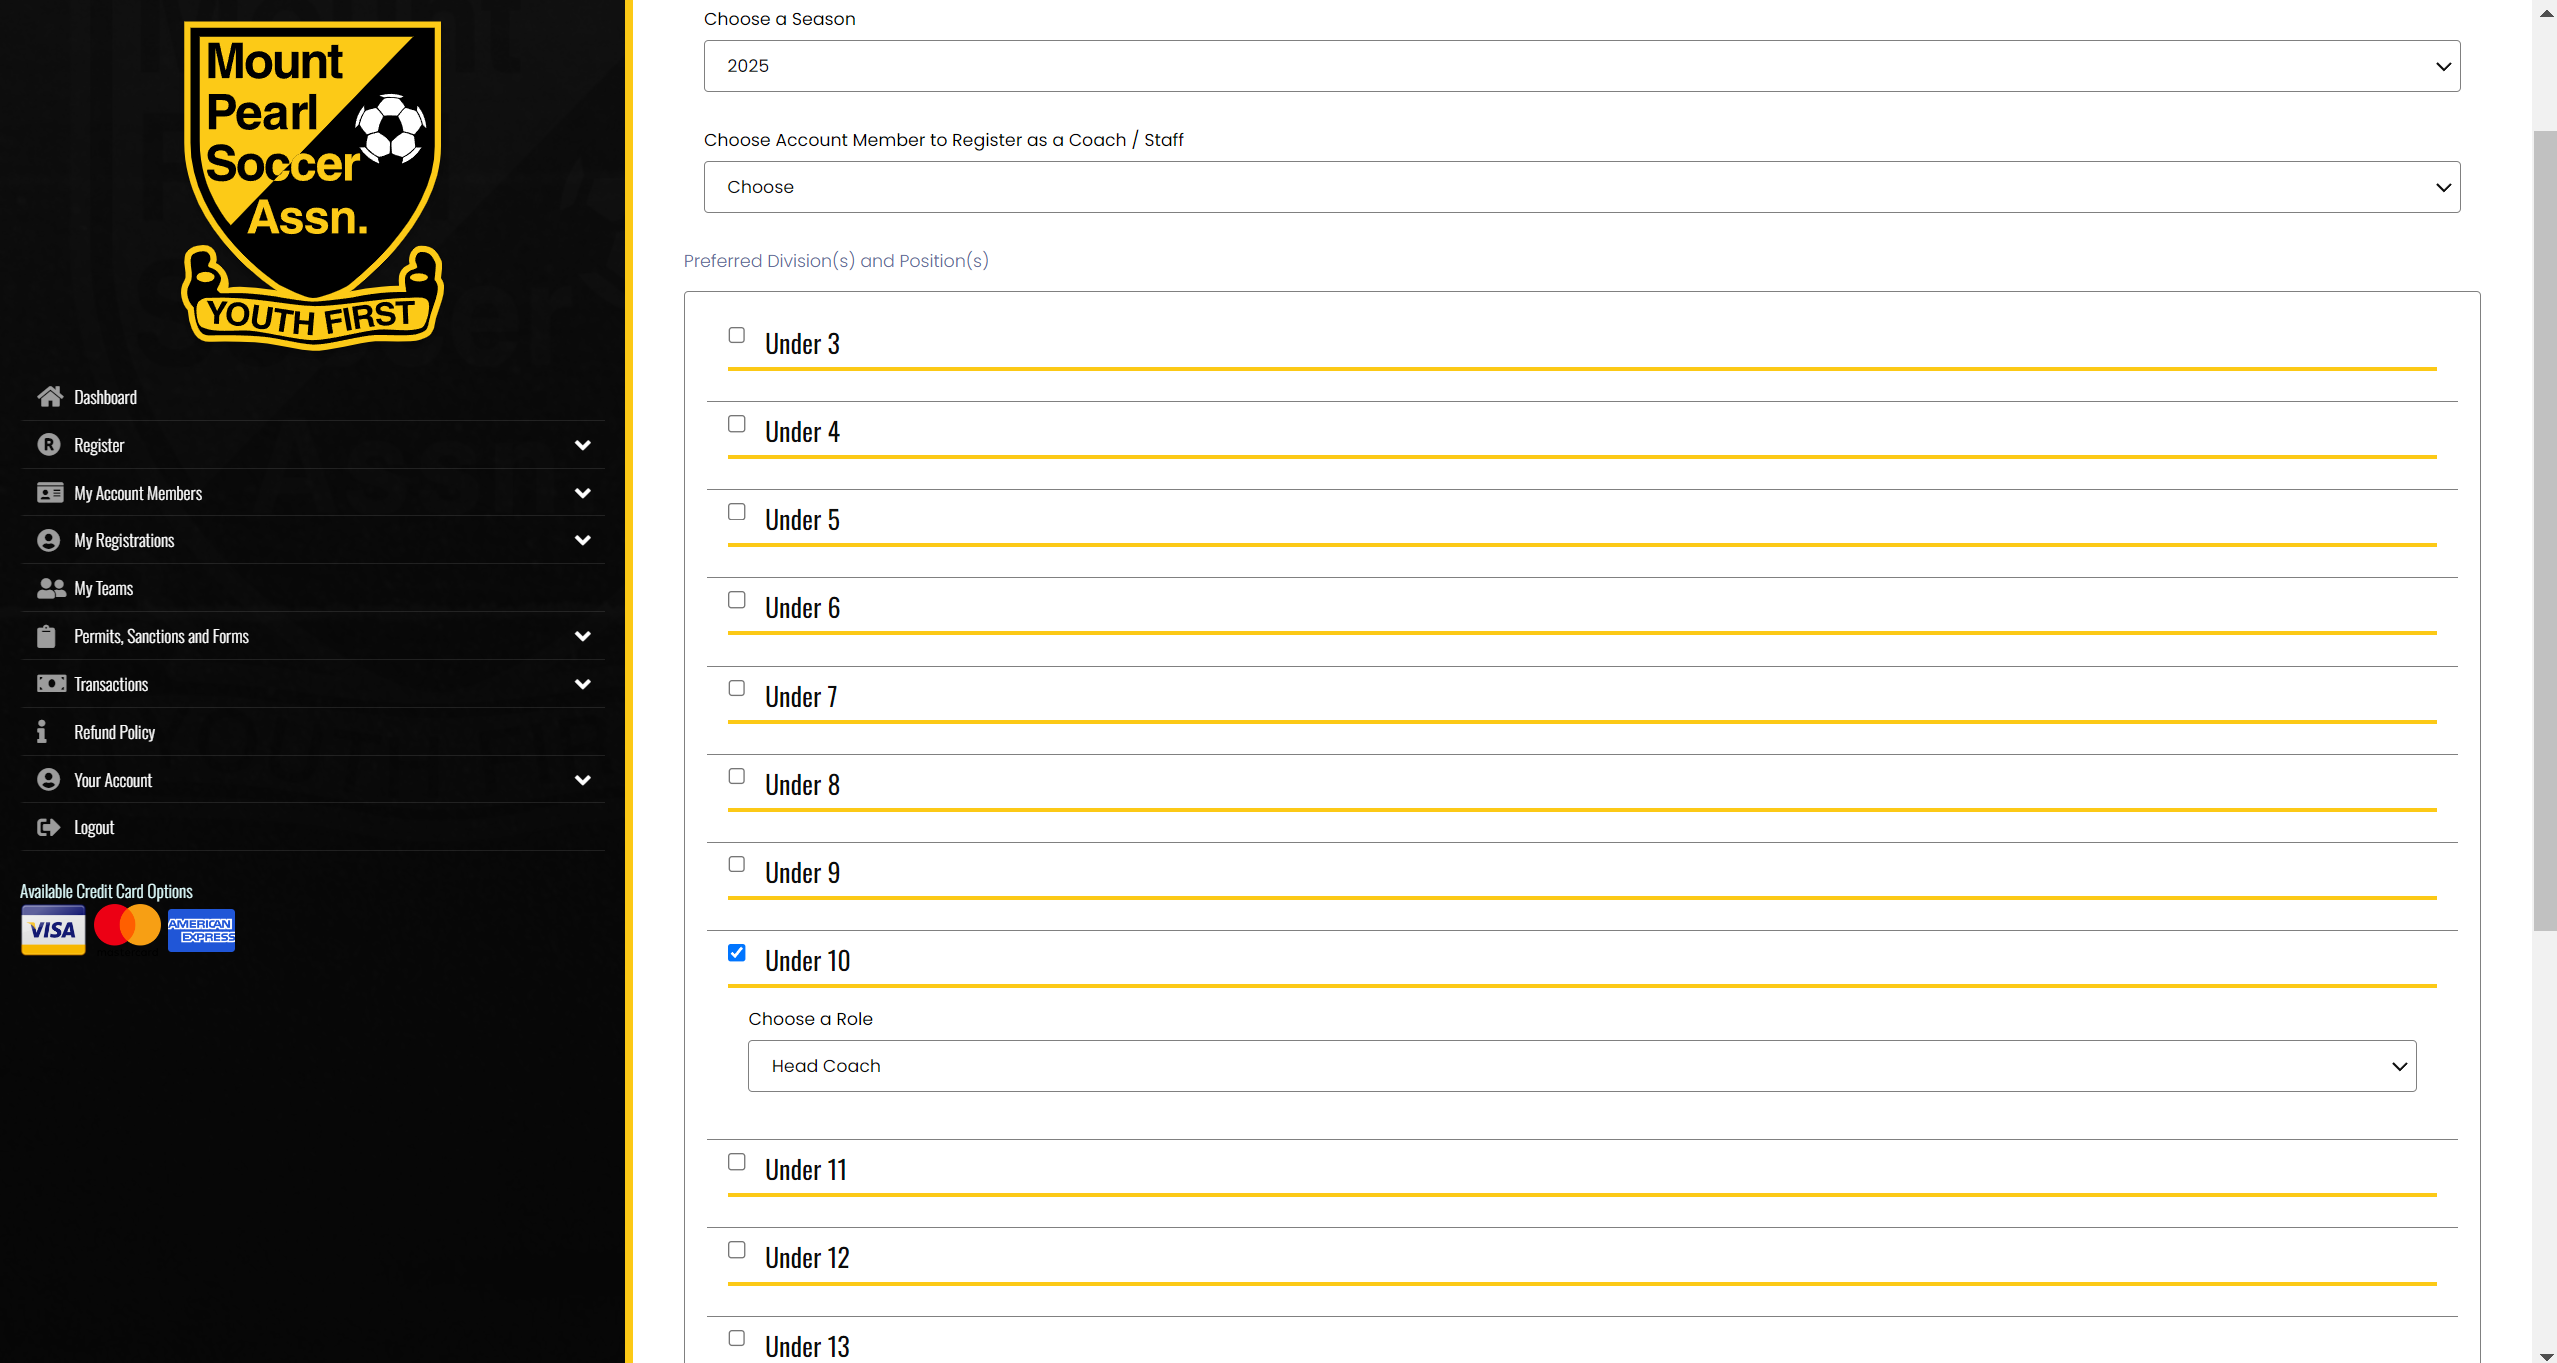Check the Under 9 checkbox
The height and width of the screenshot is (1363, 2557).
(737, 864)
